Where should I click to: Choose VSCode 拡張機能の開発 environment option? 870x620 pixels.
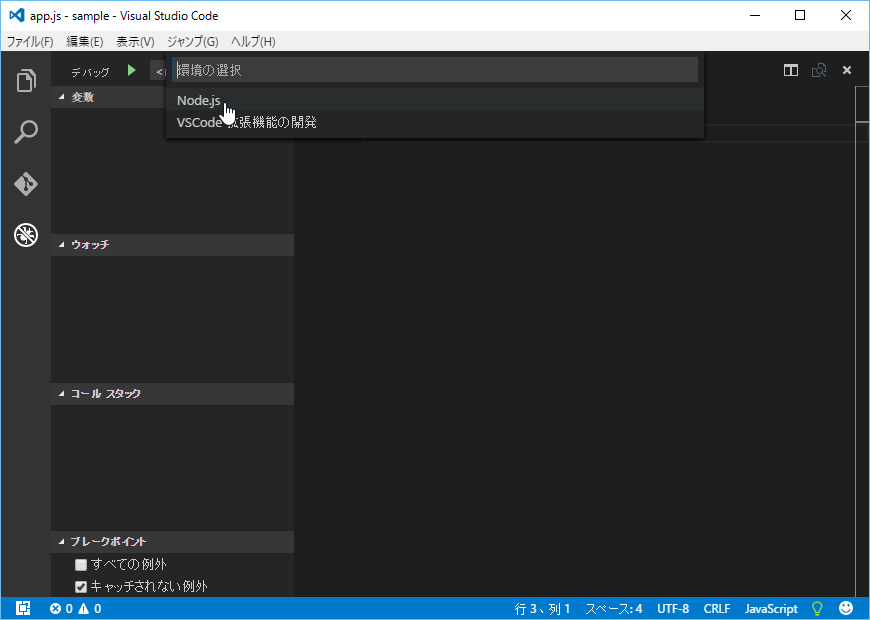click(x=247, y=122)
